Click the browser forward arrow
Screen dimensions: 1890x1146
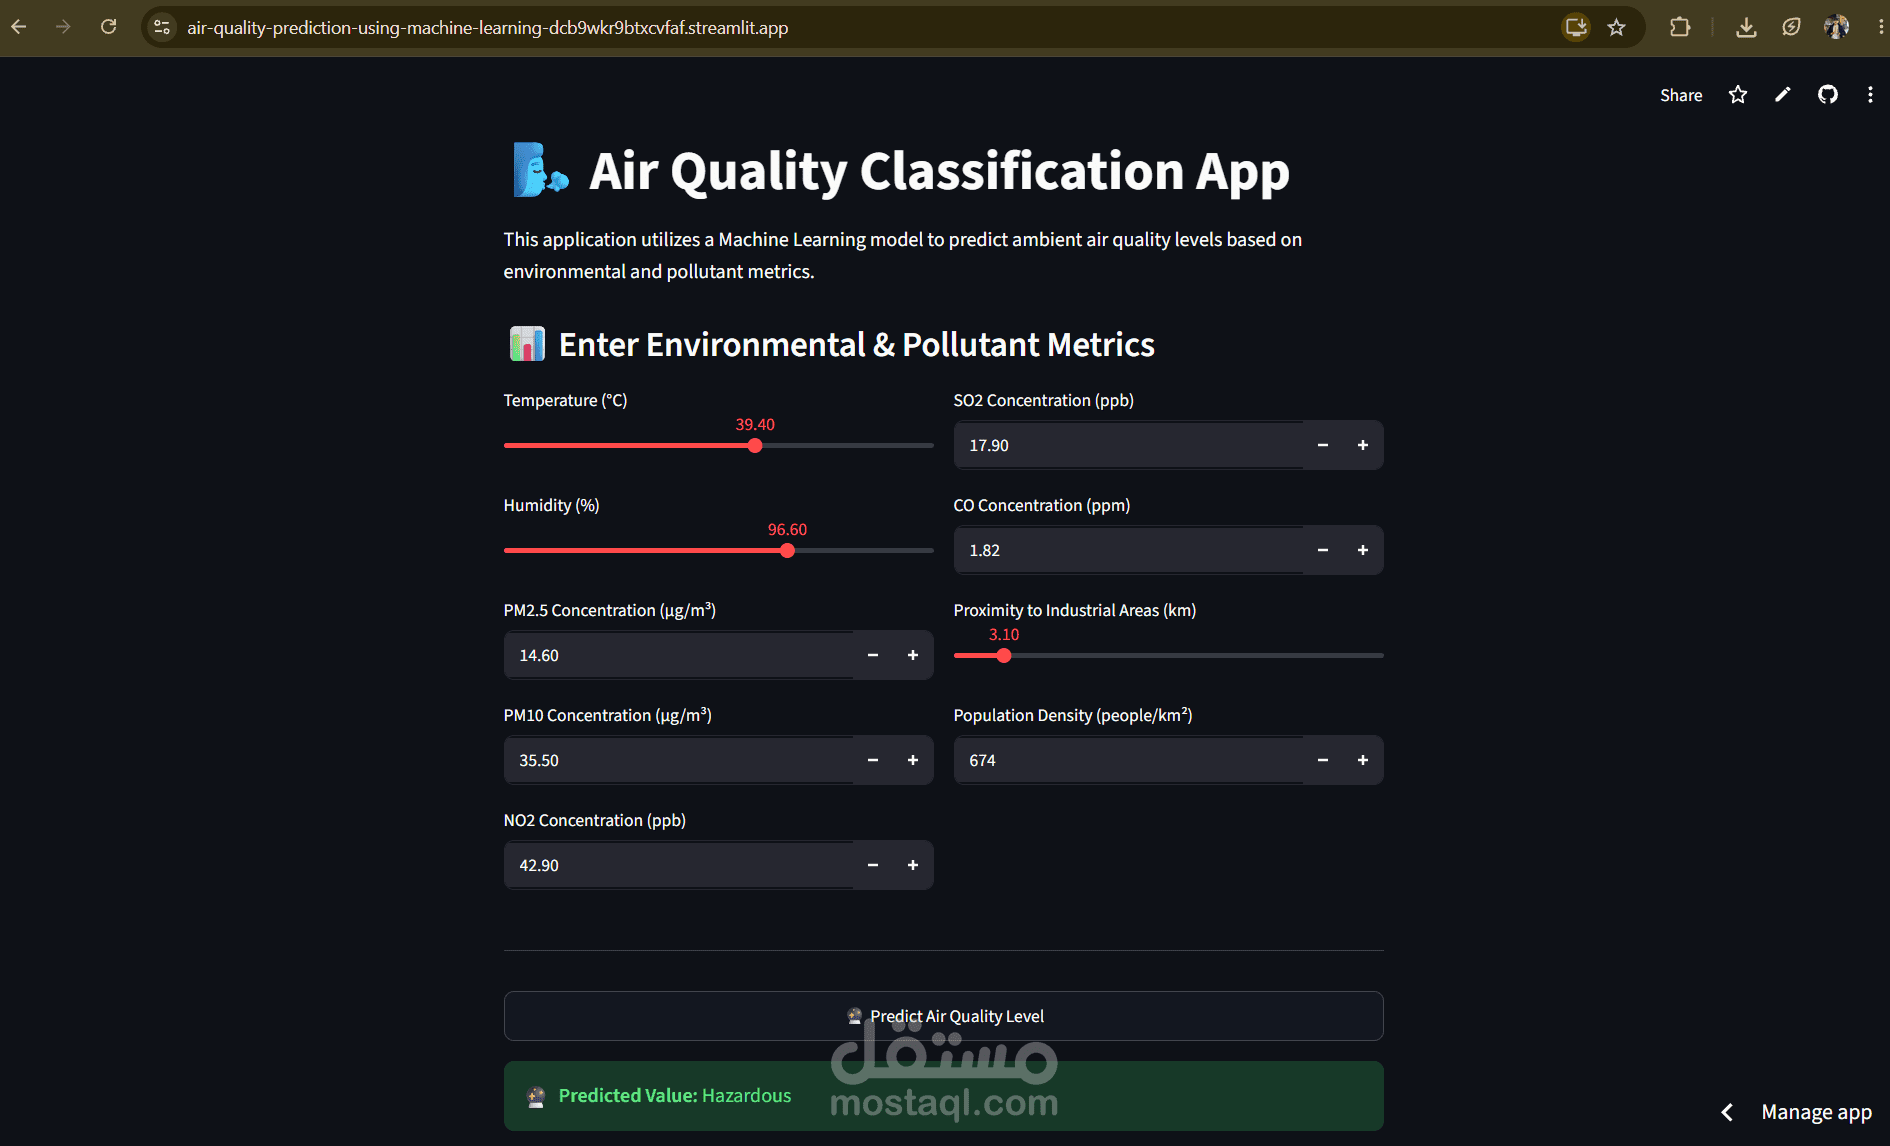click(63, 27)
